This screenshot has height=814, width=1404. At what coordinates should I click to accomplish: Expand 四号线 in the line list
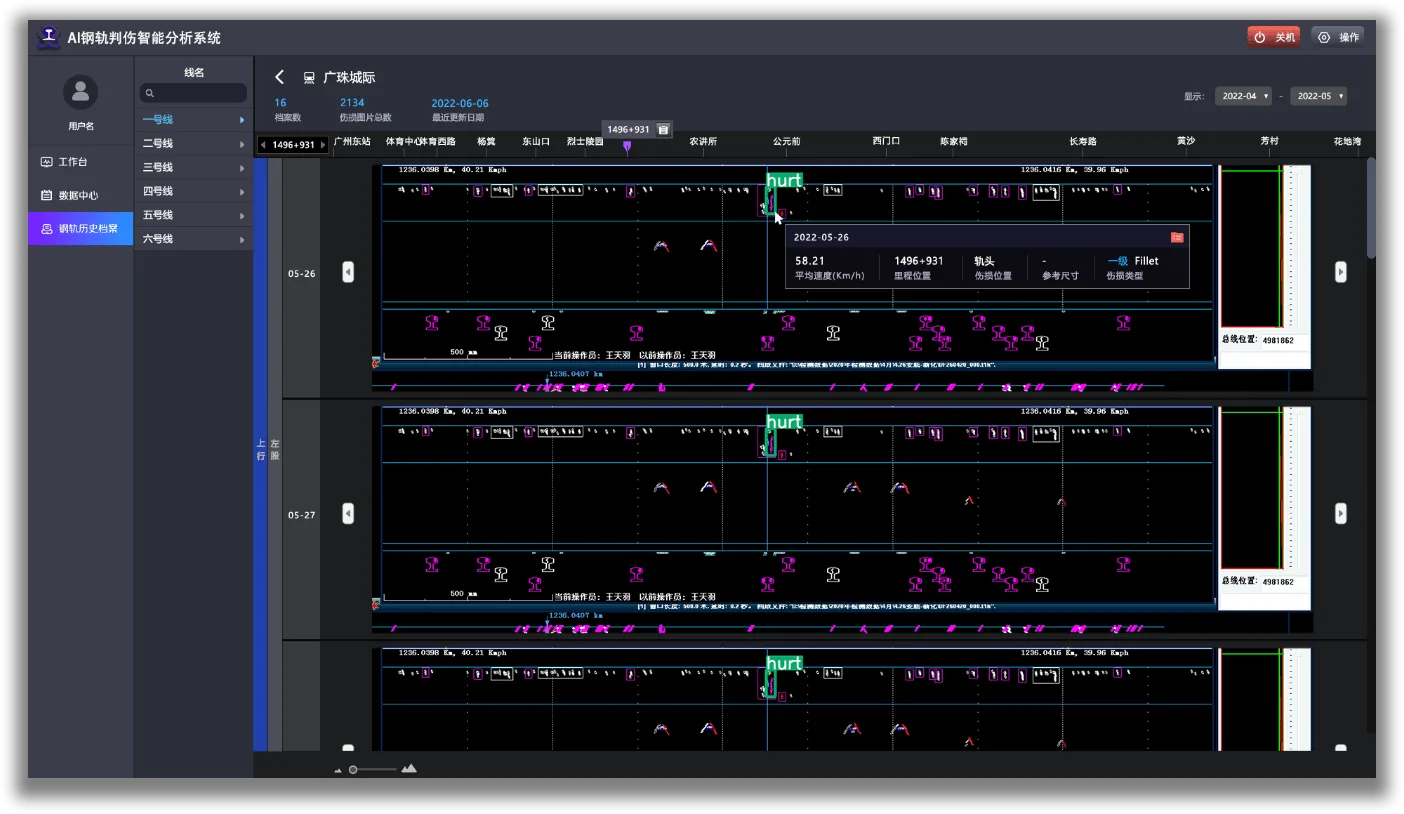pos(193,191)
